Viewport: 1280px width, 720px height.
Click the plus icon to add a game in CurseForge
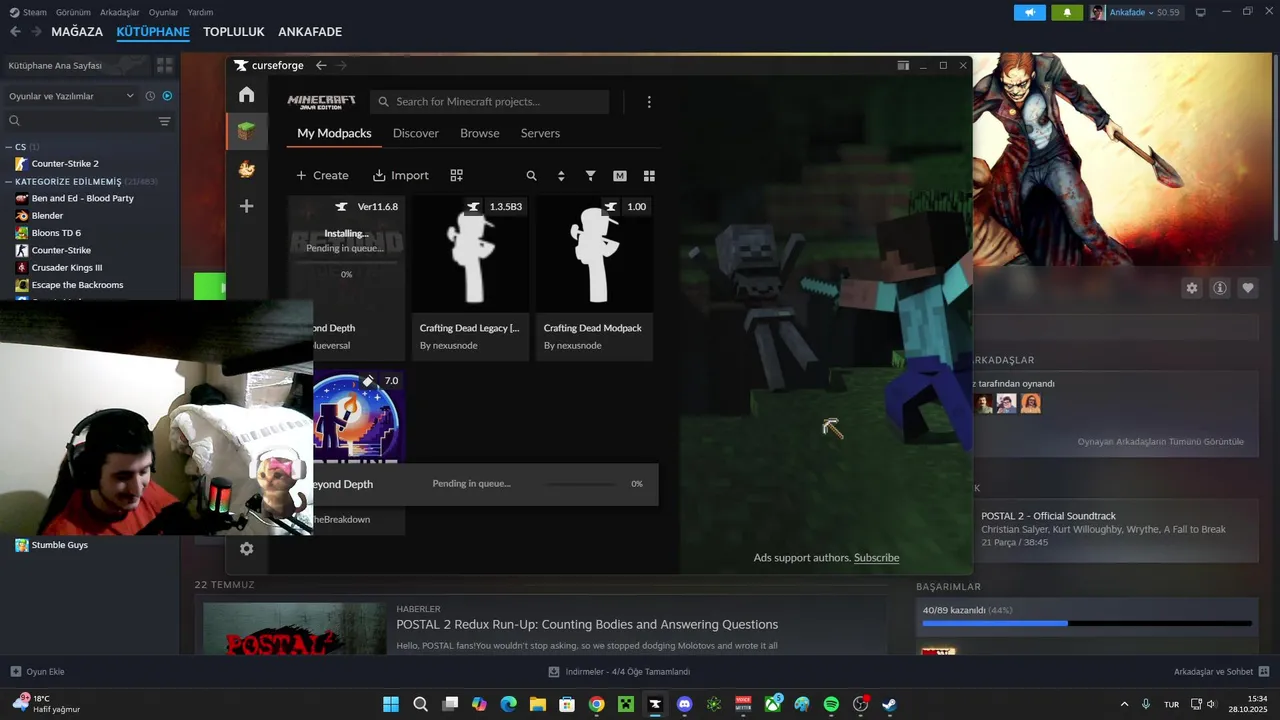(x=246, y=206)
